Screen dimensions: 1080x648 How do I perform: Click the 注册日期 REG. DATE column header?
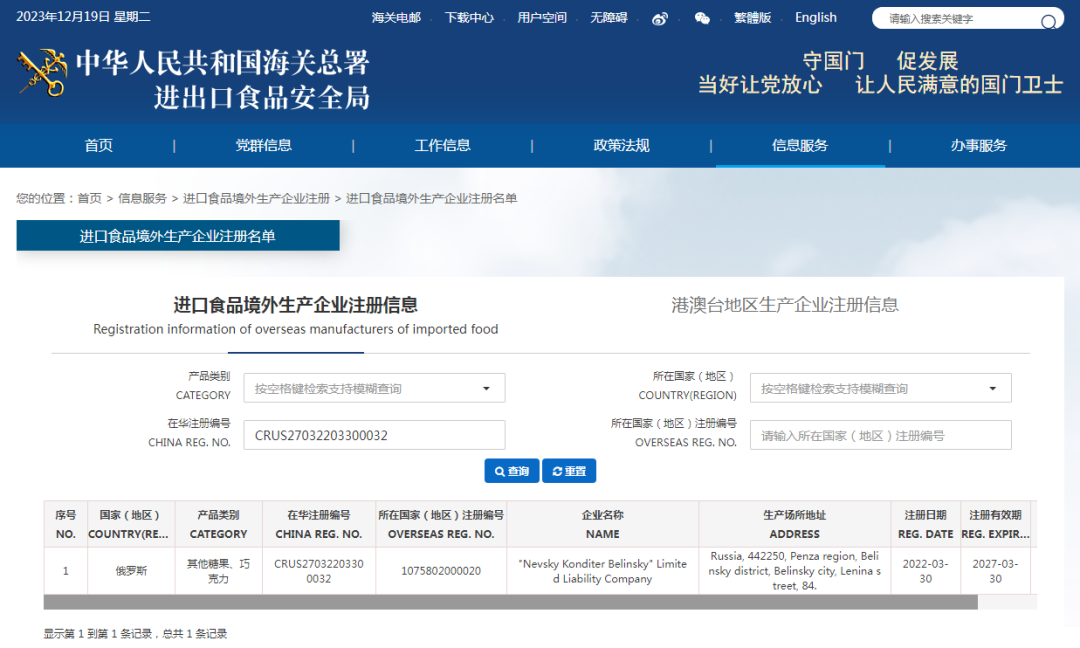[x=926, y=524]
